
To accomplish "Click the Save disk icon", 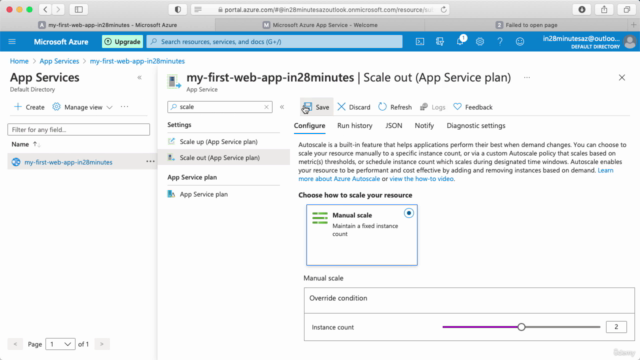I will coord(307,107).
